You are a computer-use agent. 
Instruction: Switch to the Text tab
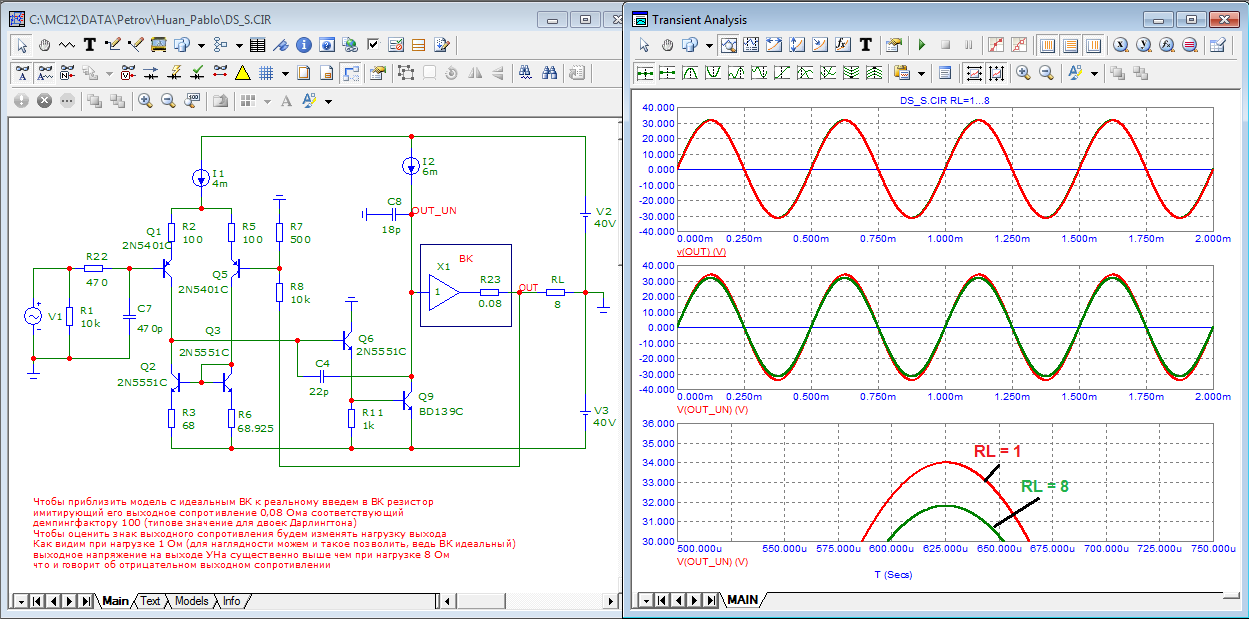(x=150, y=601)
